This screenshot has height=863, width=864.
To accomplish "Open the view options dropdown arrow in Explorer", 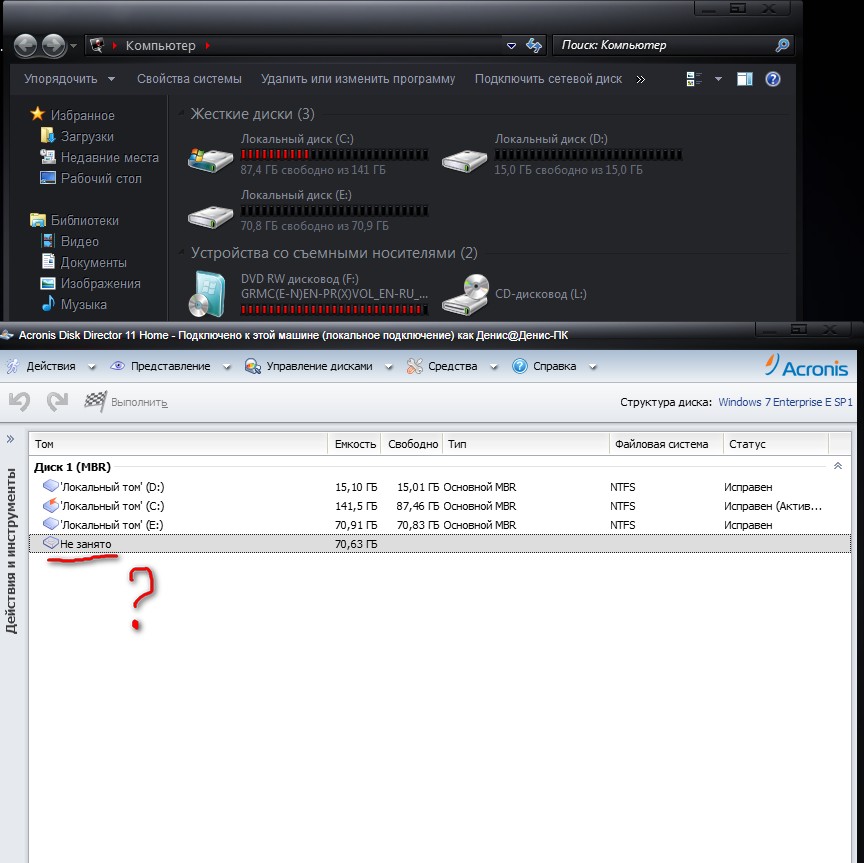I will coord(718,79).
